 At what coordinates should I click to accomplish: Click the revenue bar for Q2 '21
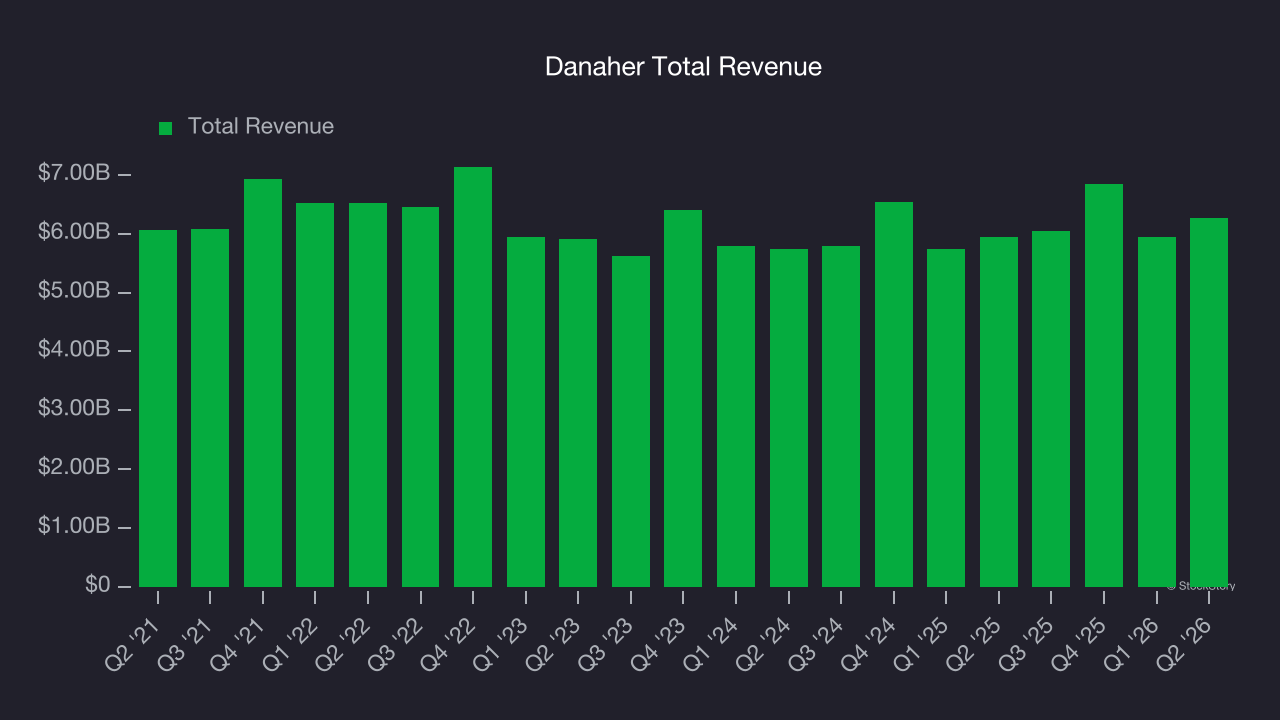pyautogui.click(x=158, y=408)
